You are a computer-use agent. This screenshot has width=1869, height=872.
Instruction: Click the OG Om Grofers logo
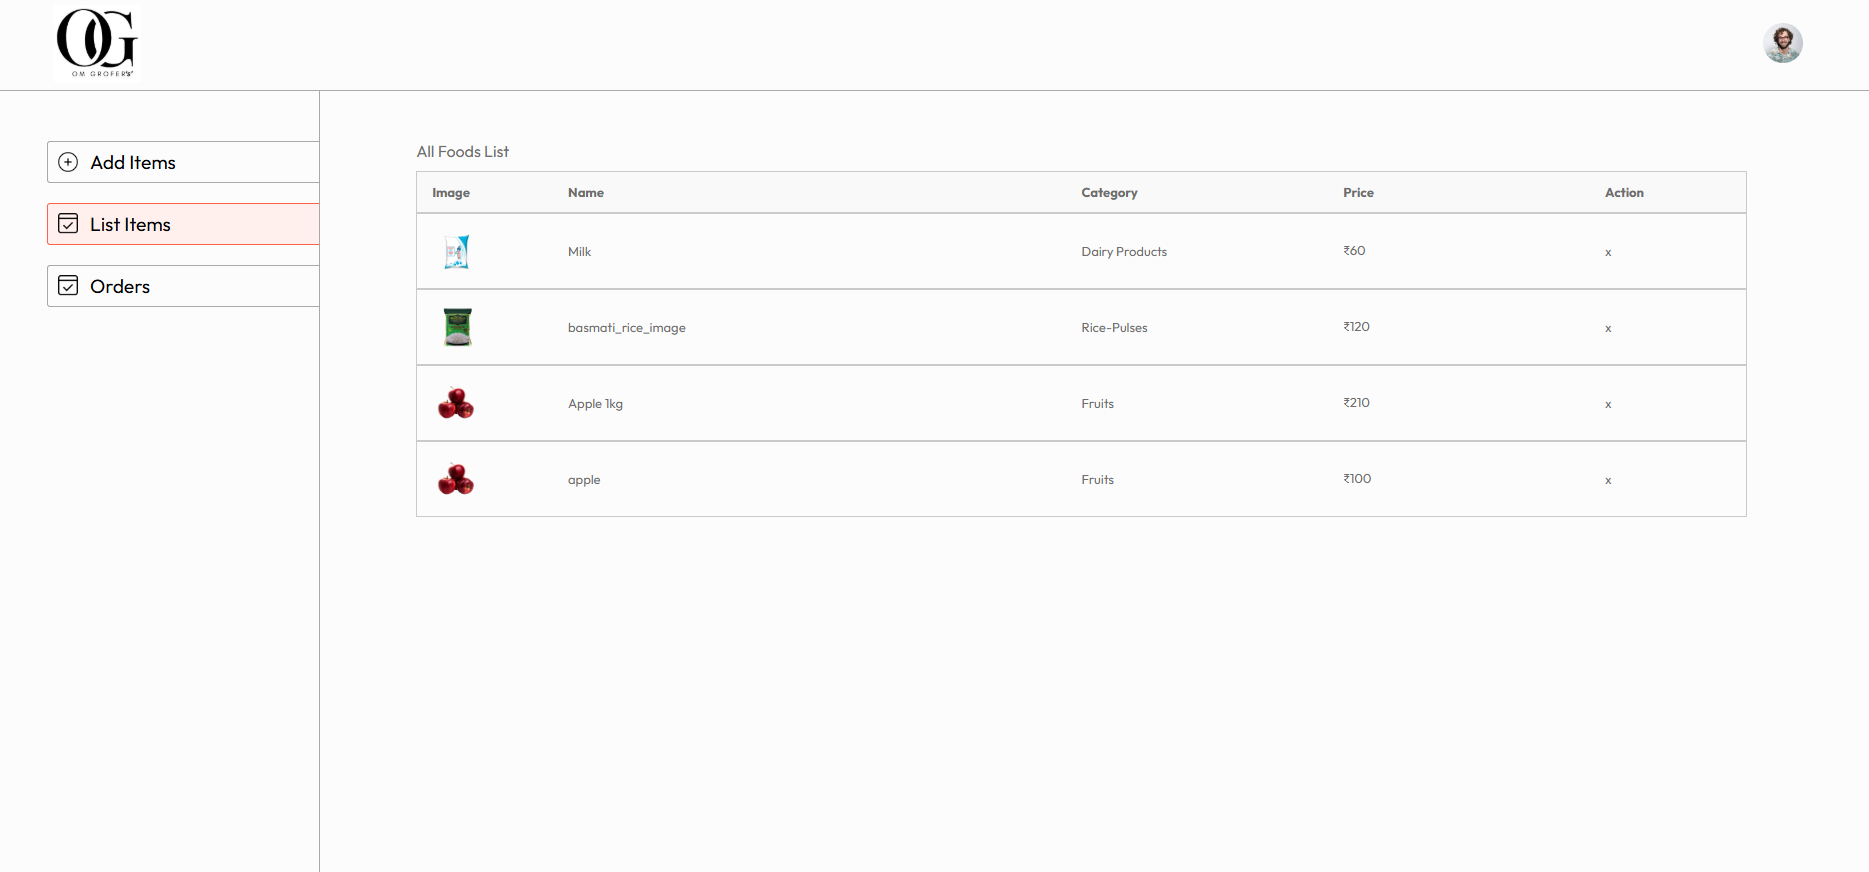96,43
